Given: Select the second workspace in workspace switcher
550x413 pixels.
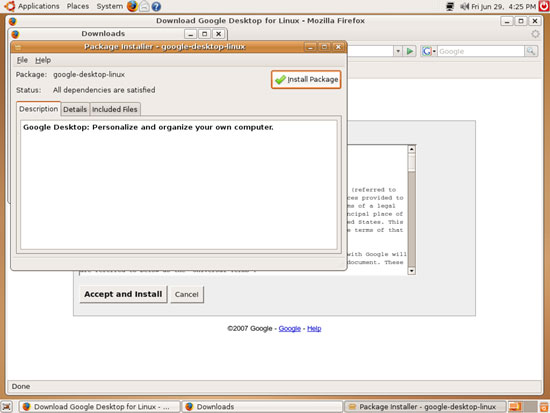Looking at the screenshot, I should (x=530, y=407).
